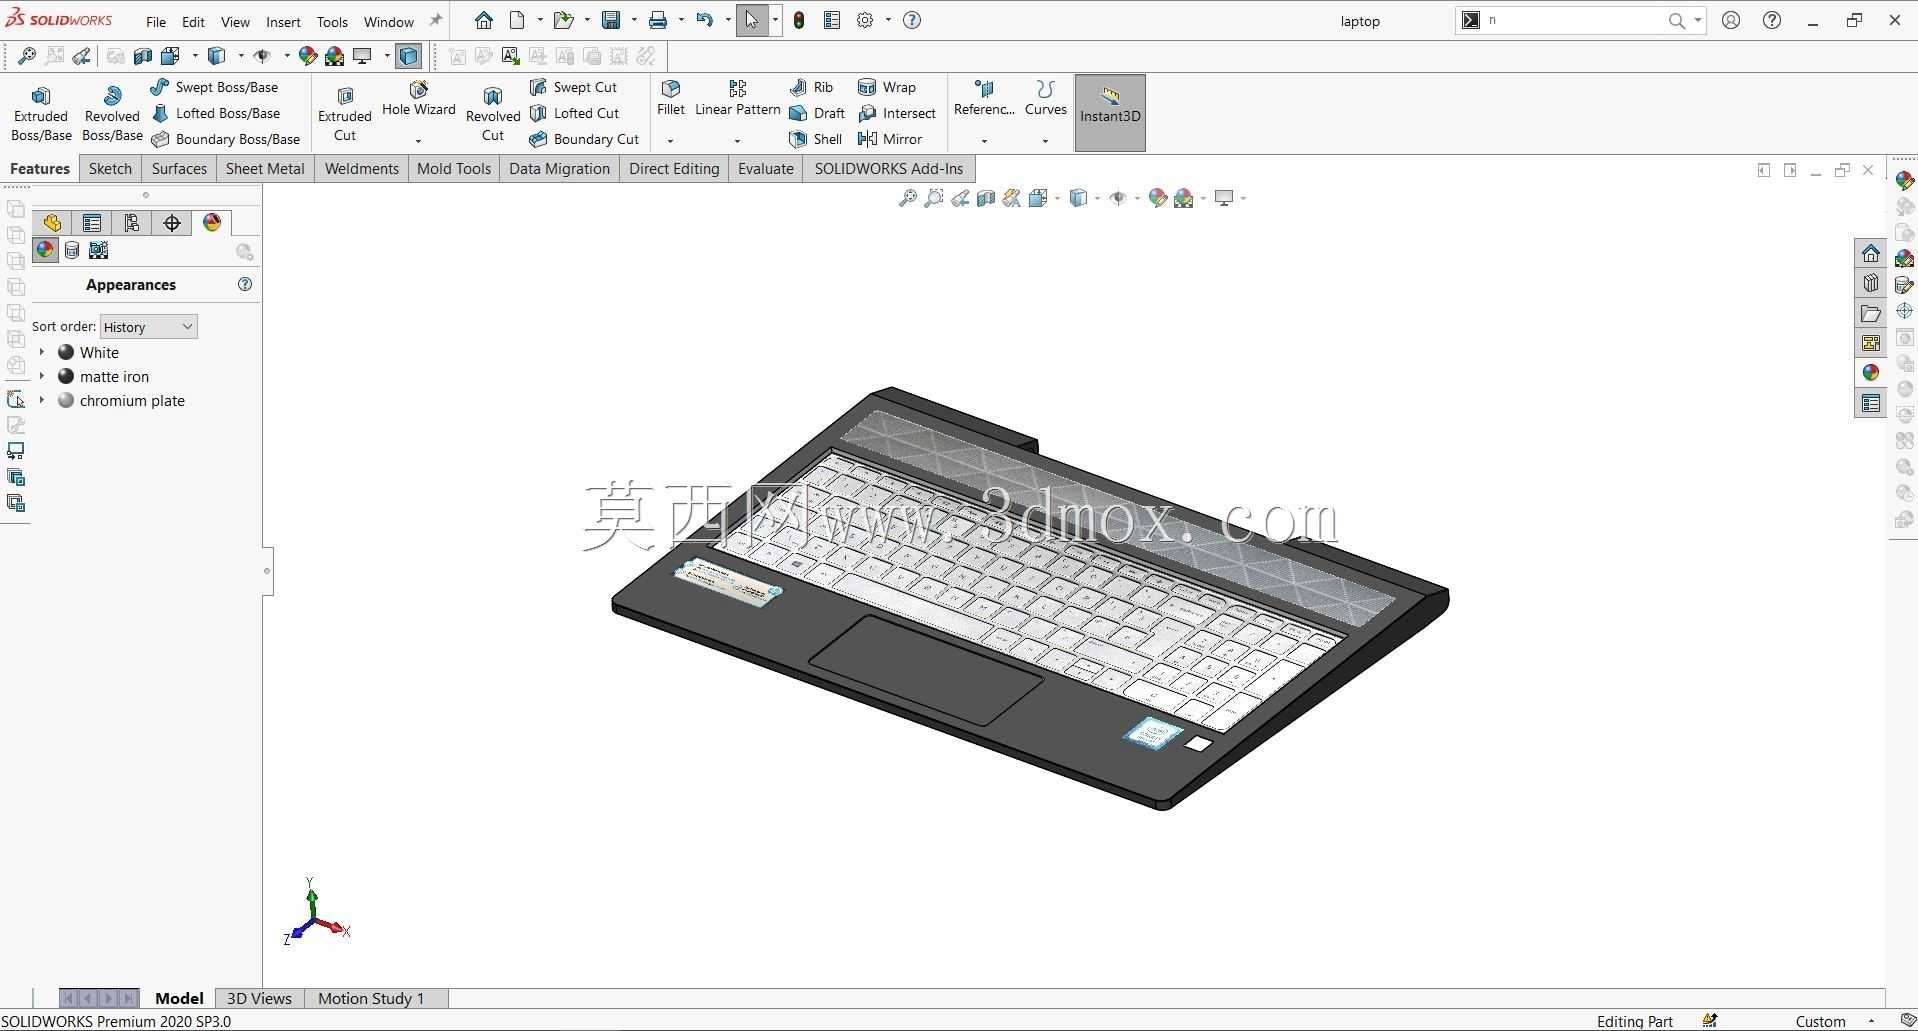This screenshot has width=1918, height=1031.
Task: Click the Curves tool
Action: 1045,99
